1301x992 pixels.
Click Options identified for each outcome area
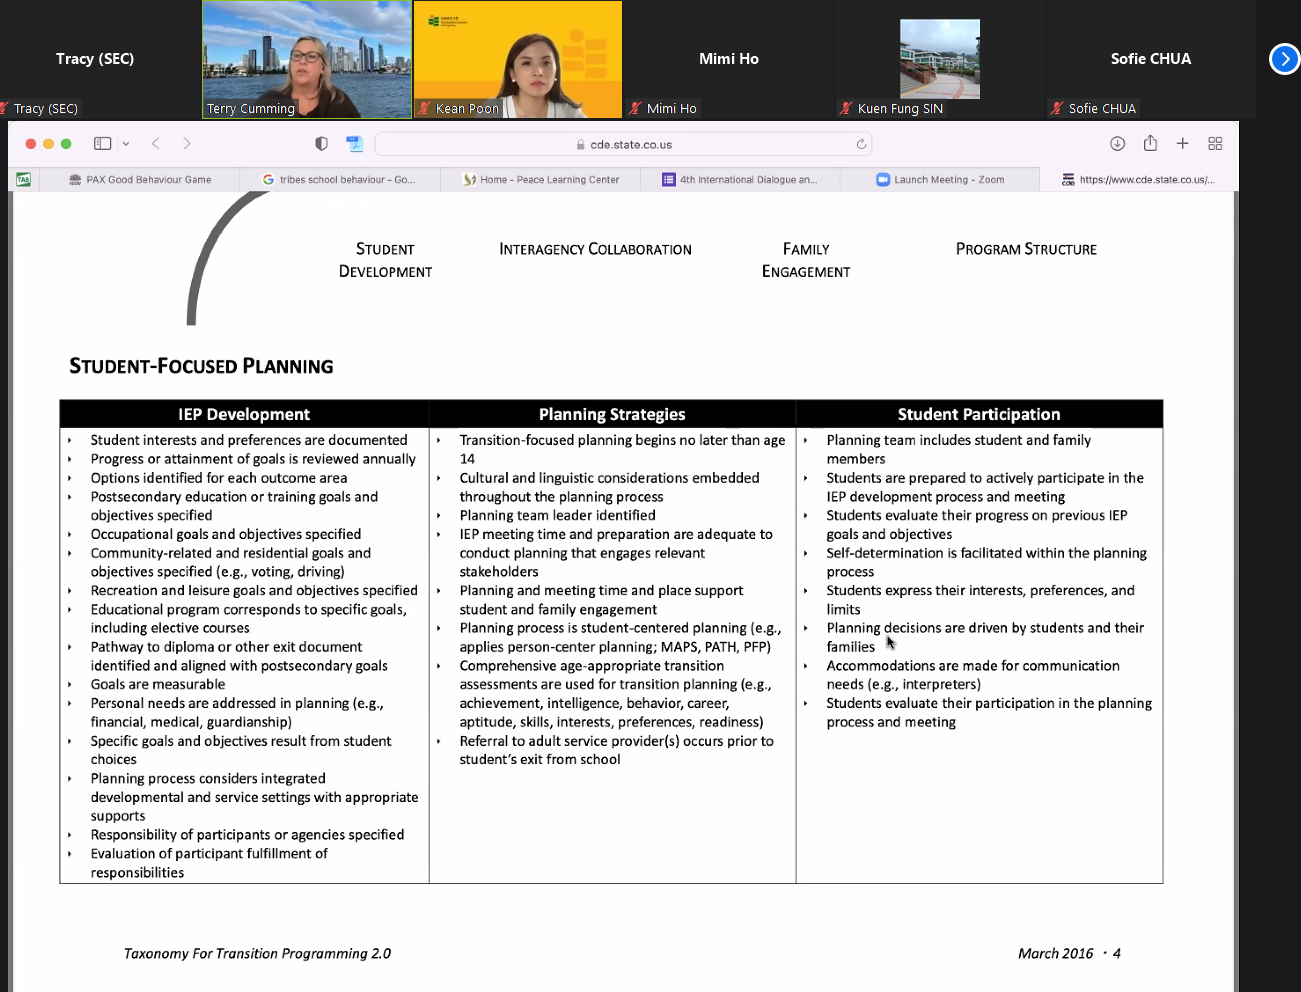pyautogui.click(x=219, y=478)
